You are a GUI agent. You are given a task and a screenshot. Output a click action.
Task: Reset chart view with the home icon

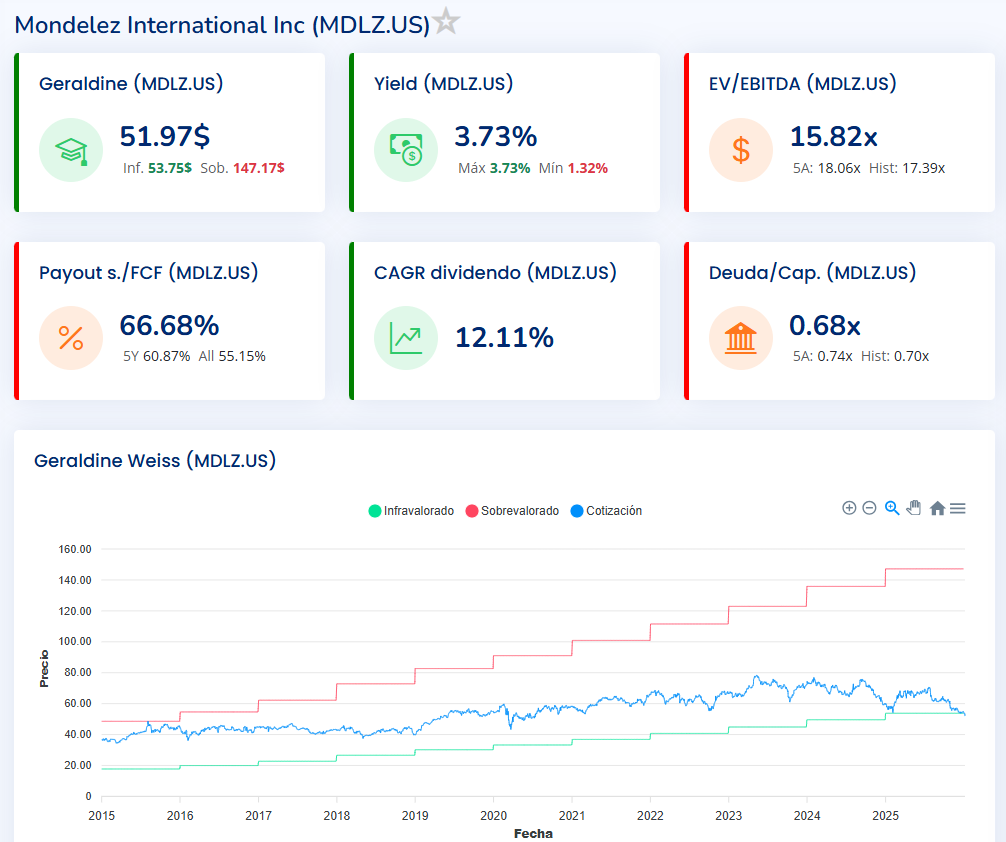(x=937, y=508)
